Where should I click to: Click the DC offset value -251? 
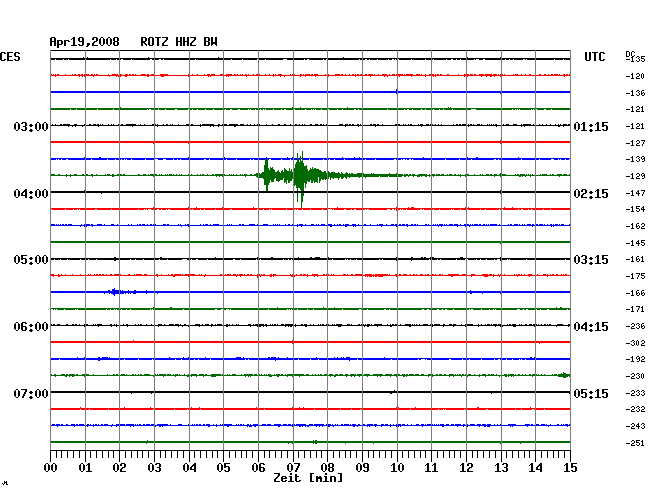[635, 443]
